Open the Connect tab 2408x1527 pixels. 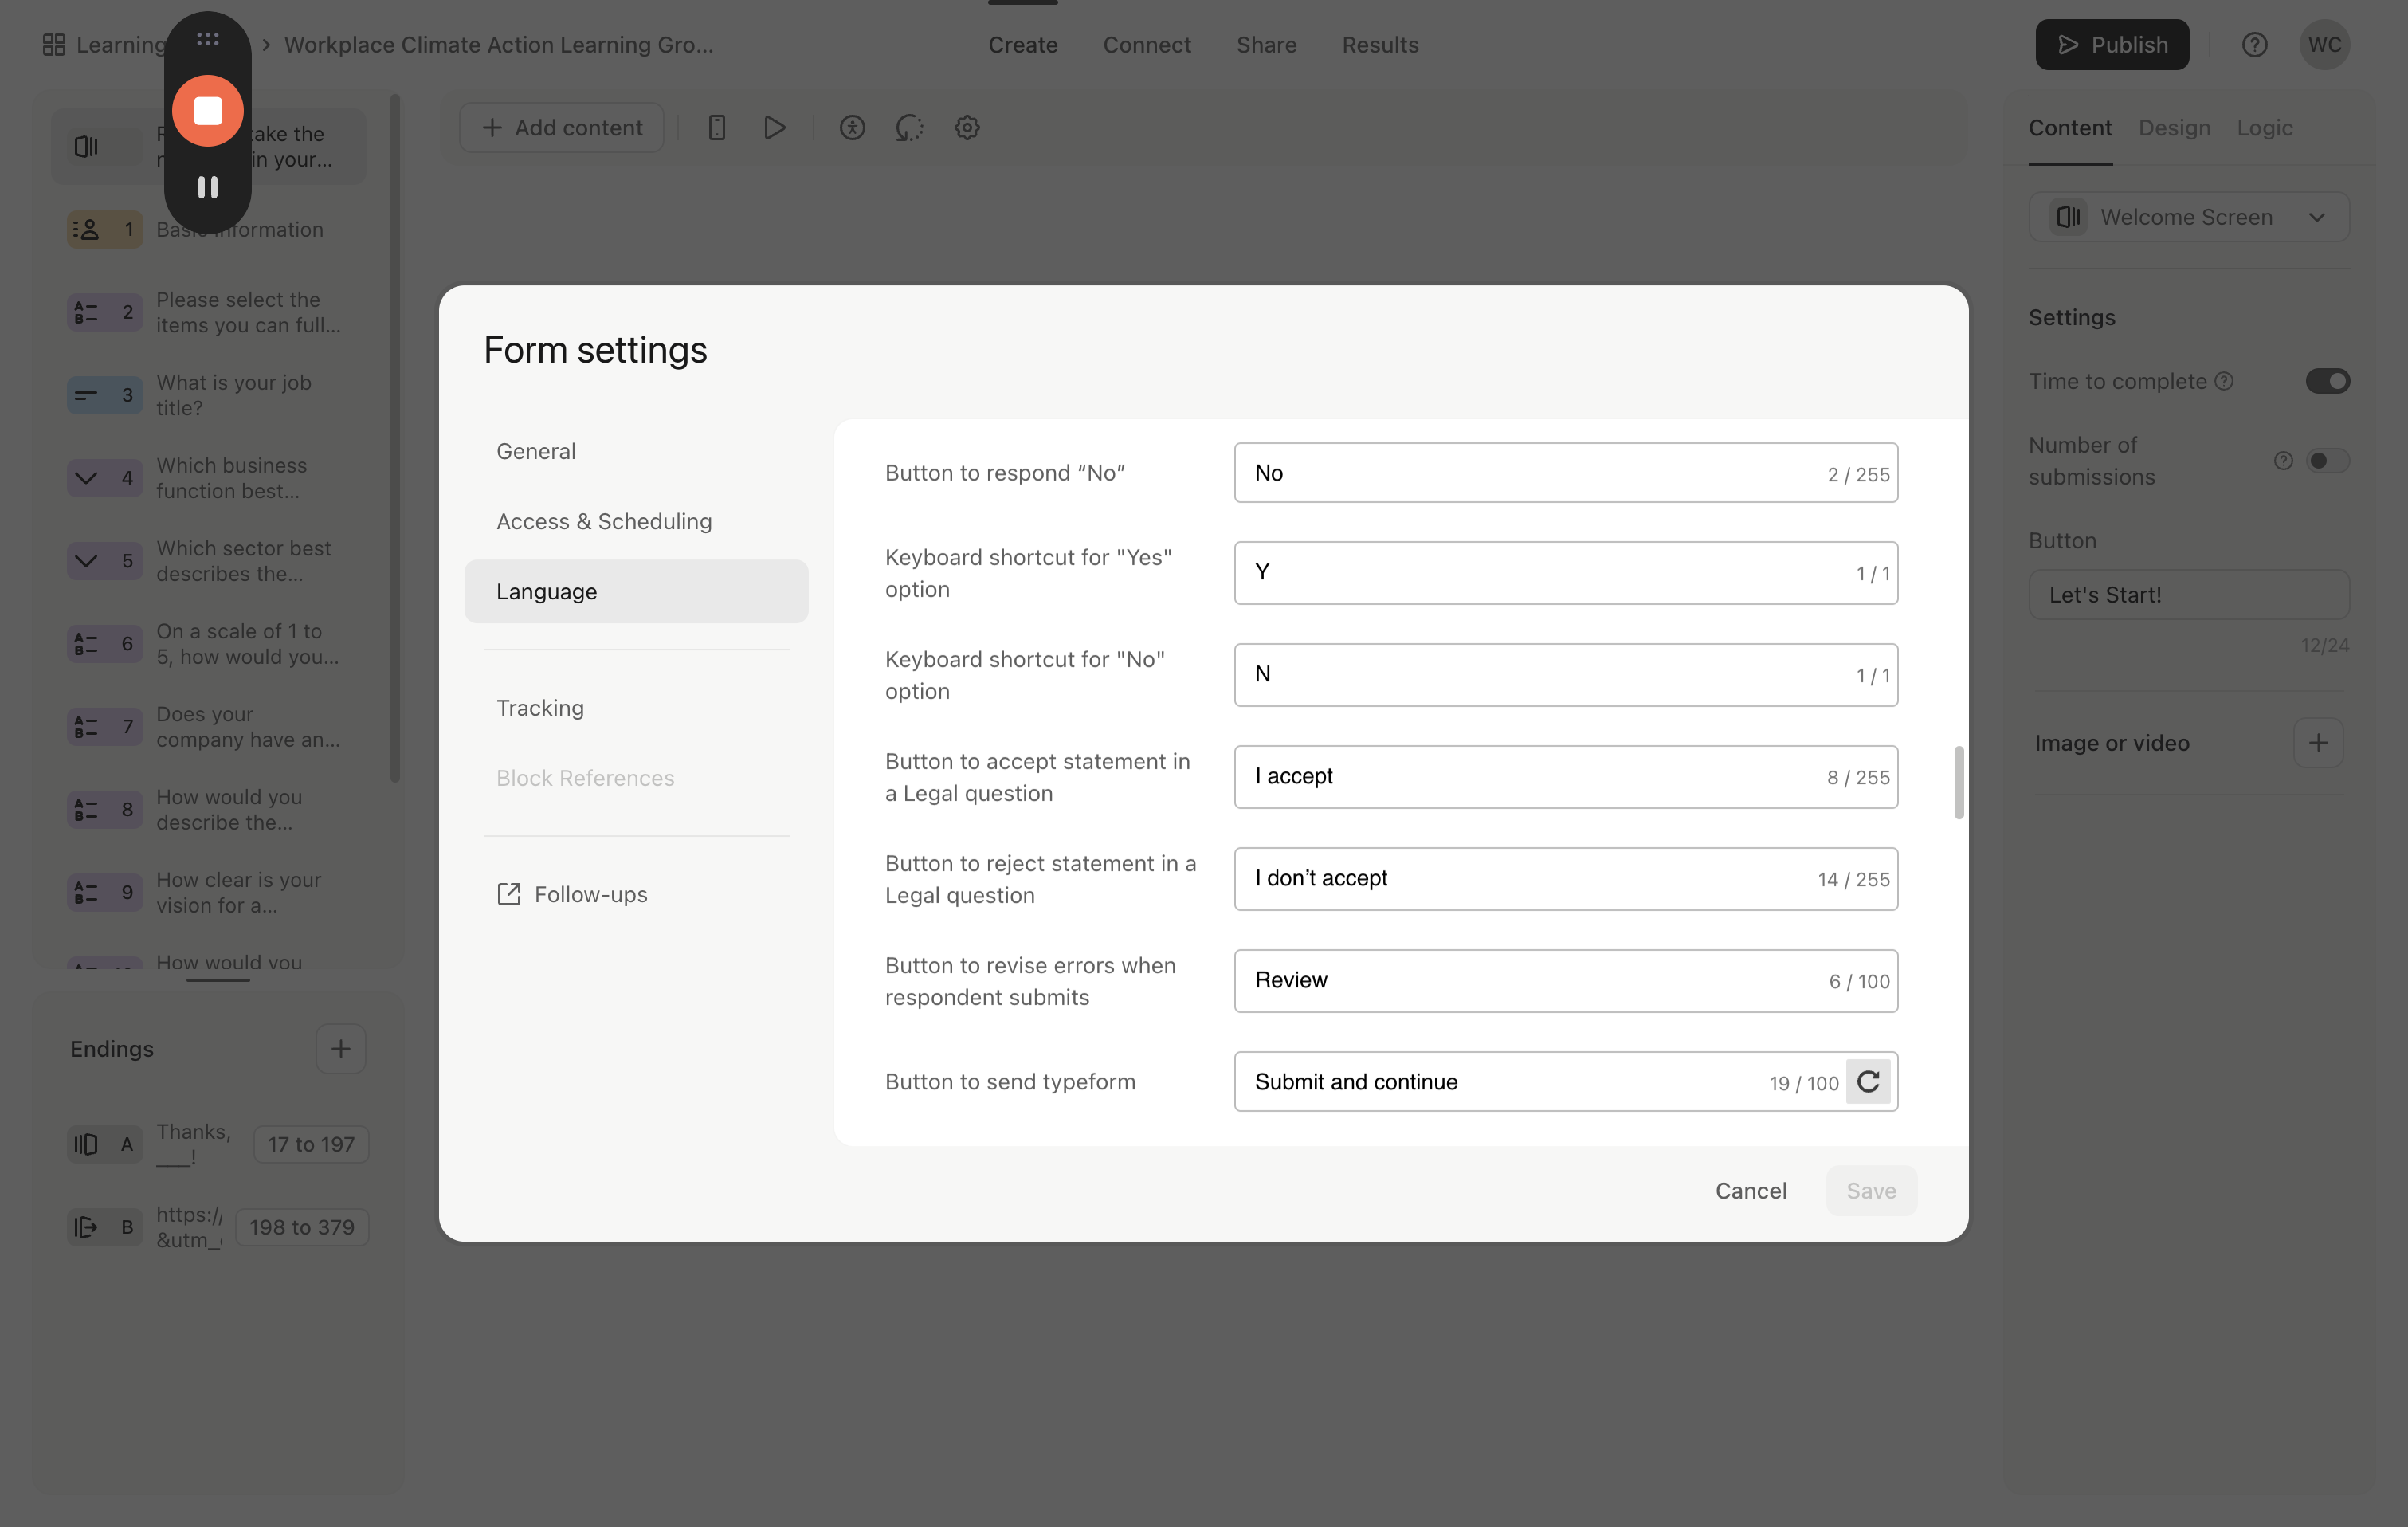pyautogui.click(x=1146, y=45)
